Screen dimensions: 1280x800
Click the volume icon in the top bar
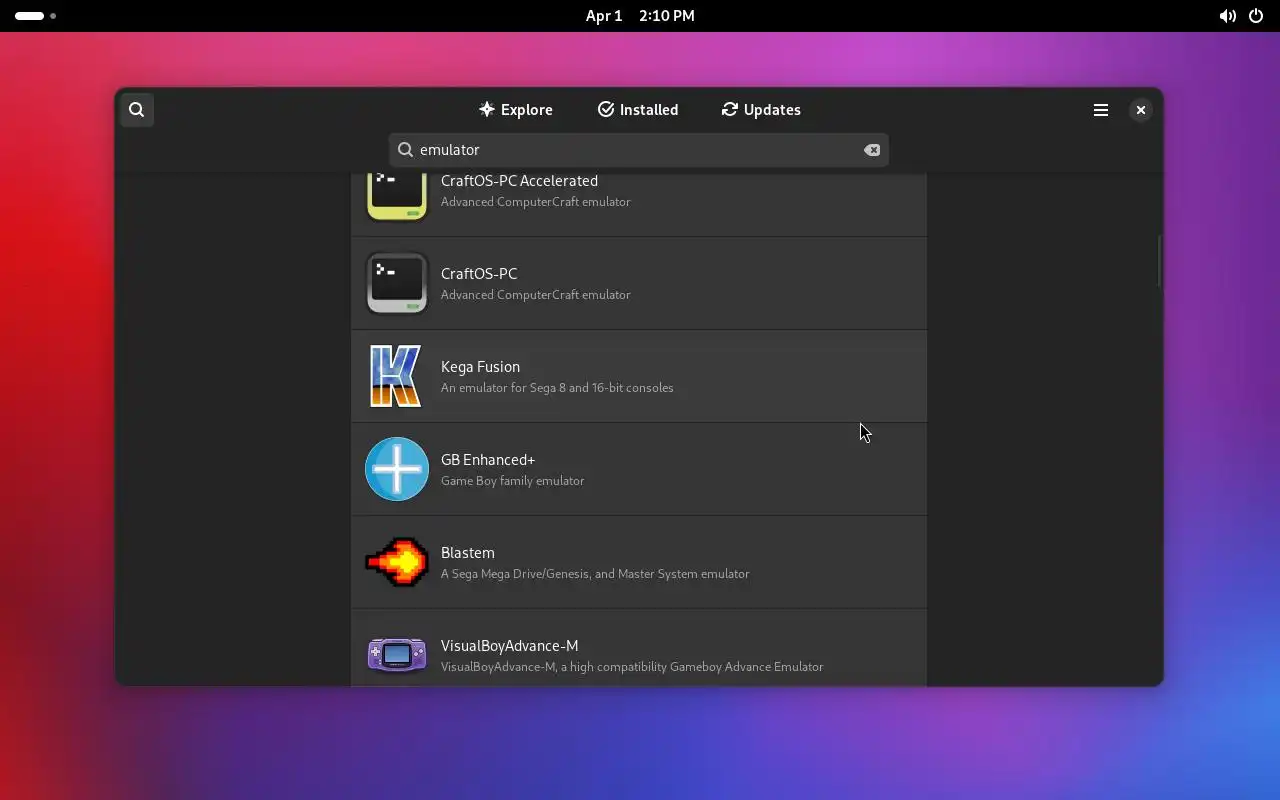(x=1227, y=16)
